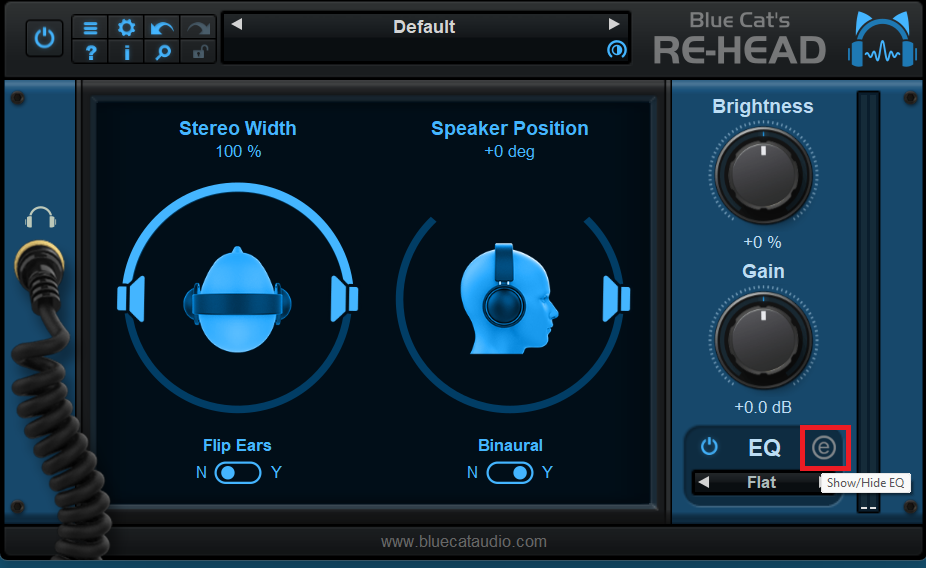Click the blue cat headphones logo
This screenshot has width=926, height=568.
pos(882,38)
